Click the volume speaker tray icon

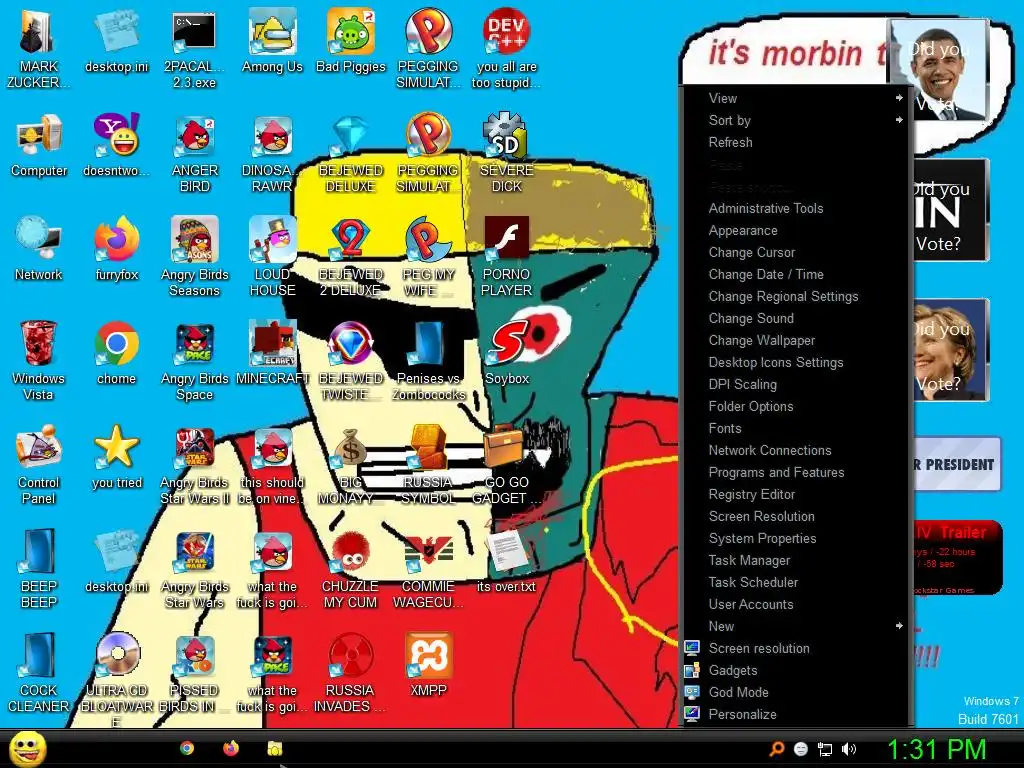(x=848, y=749)
